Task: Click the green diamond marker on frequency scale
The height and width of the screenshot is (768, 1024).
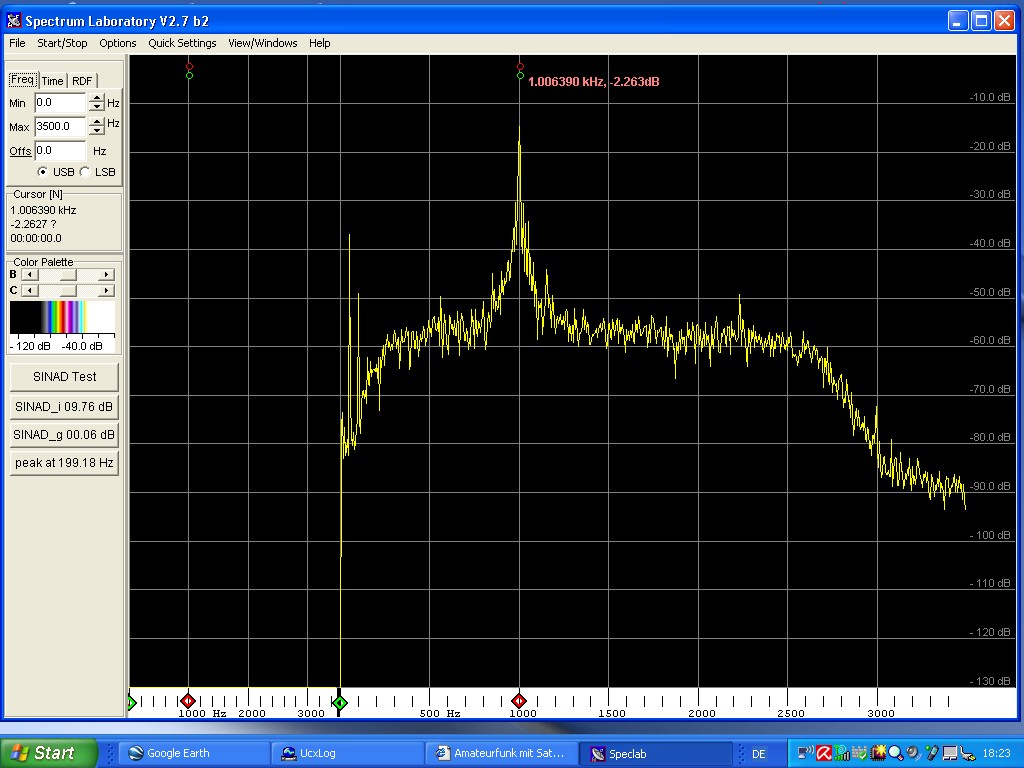Action: coord(340,703)
